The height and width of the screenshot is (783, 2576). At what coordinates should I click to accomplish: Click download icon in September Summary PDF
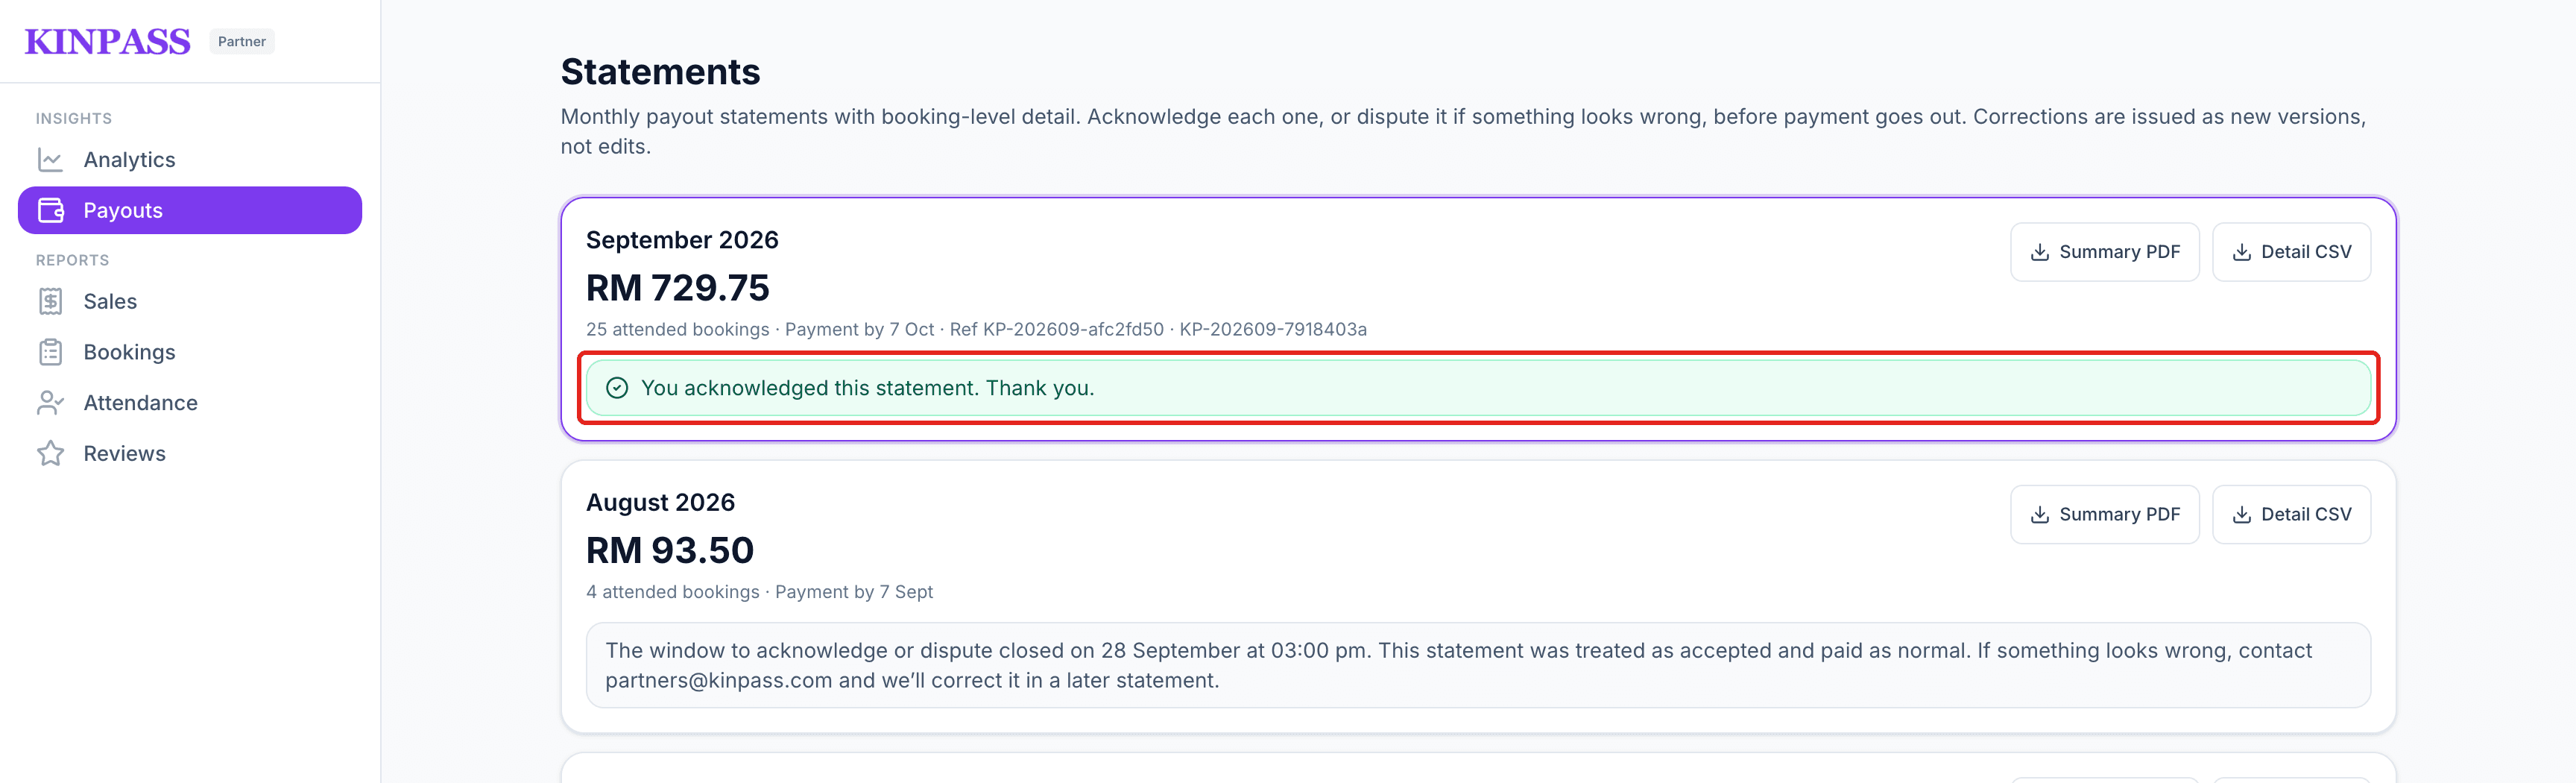tap(2039, 252)
